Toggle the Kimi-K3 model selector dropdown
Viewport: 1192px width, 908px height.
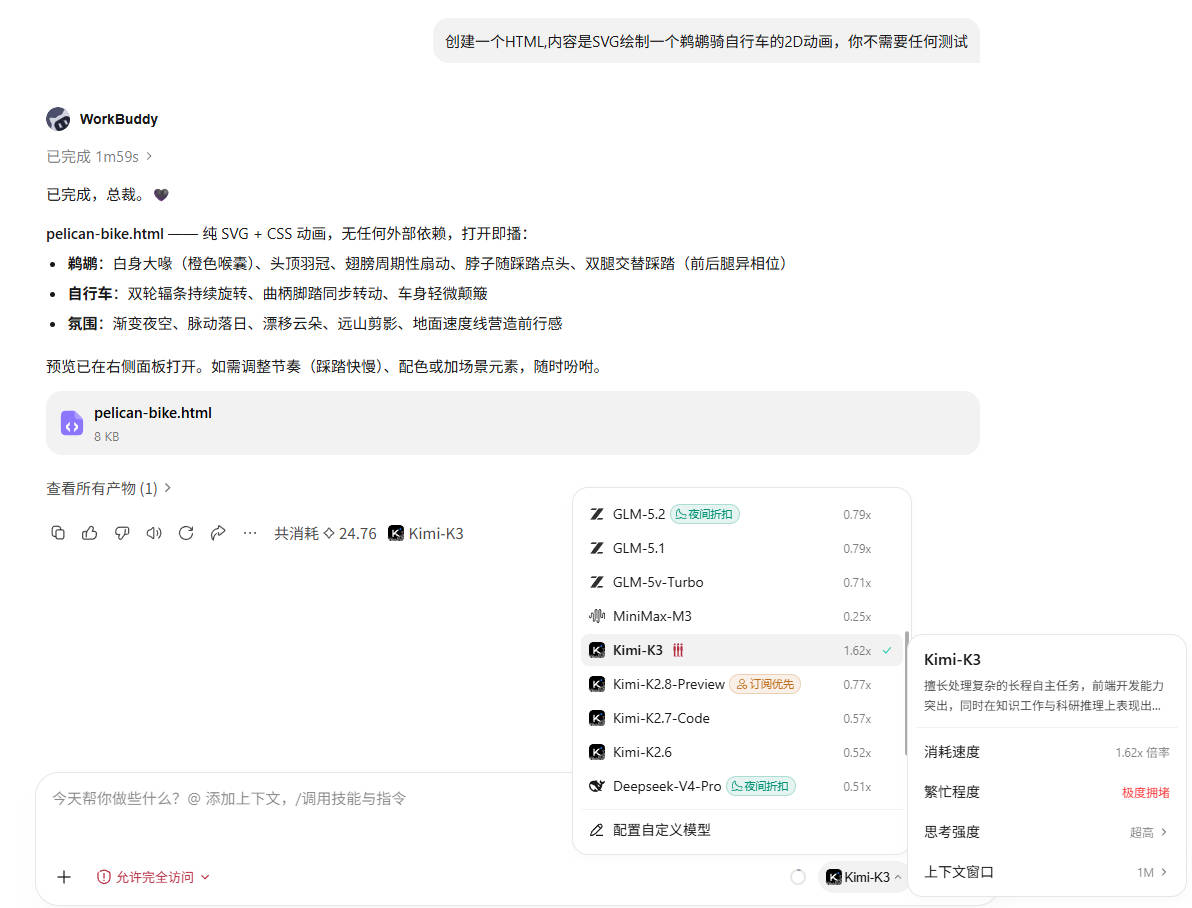tap(864, 877)
